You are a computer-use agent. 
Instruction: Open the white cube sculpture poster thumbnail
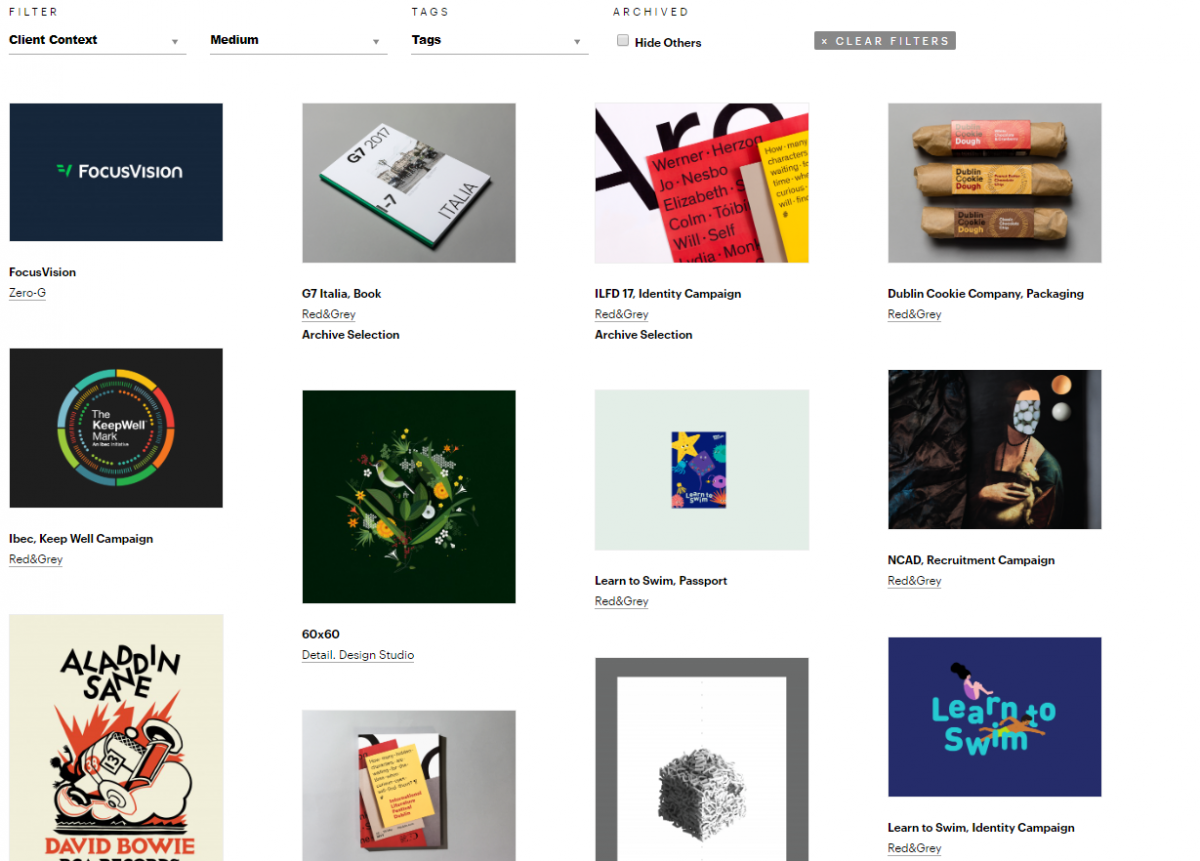point(702,759)
